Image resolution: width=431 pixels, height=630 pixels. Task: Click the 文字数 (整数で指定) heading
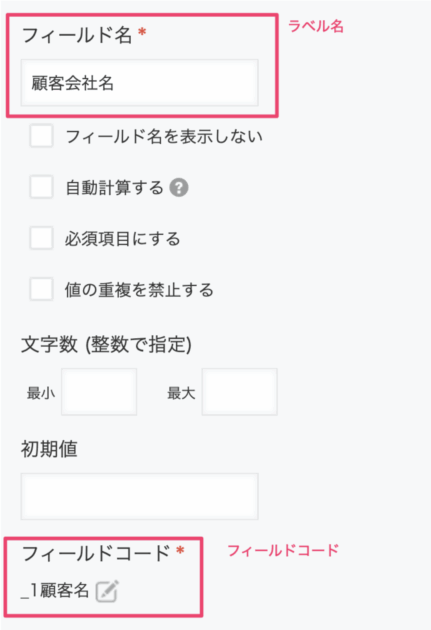pos(106,345)
